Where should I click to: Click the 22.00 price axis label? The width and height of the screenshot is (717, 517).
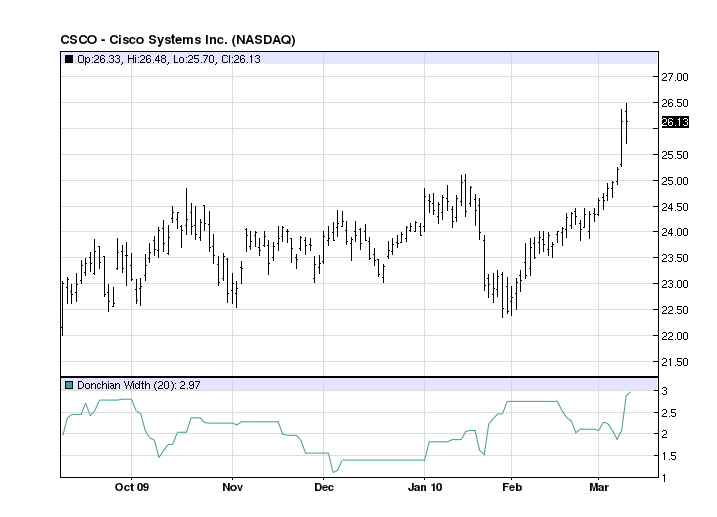(x=675, y=336)
